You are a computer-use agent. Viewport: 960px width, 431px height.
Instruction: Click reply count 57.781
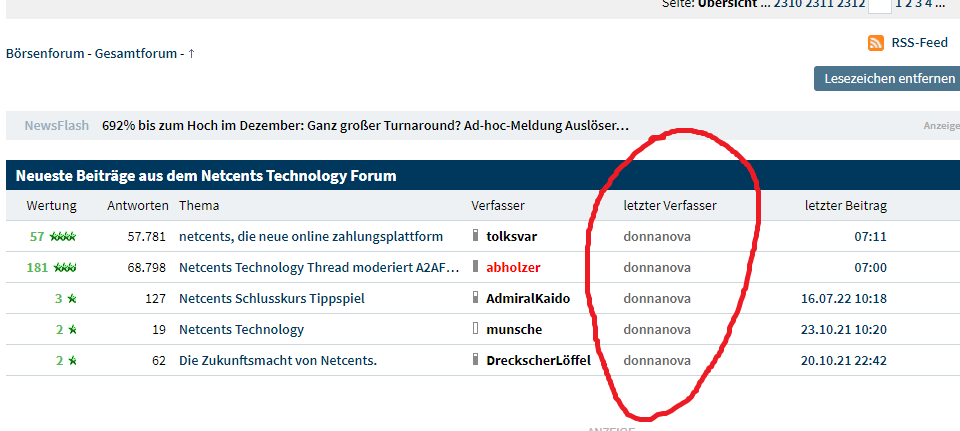146,236
